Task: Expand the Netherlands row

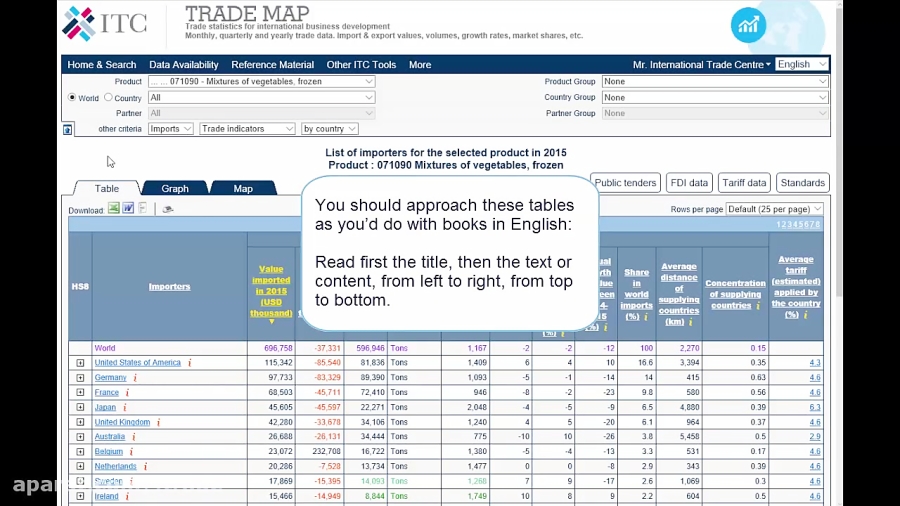Action: click(80, 466)
